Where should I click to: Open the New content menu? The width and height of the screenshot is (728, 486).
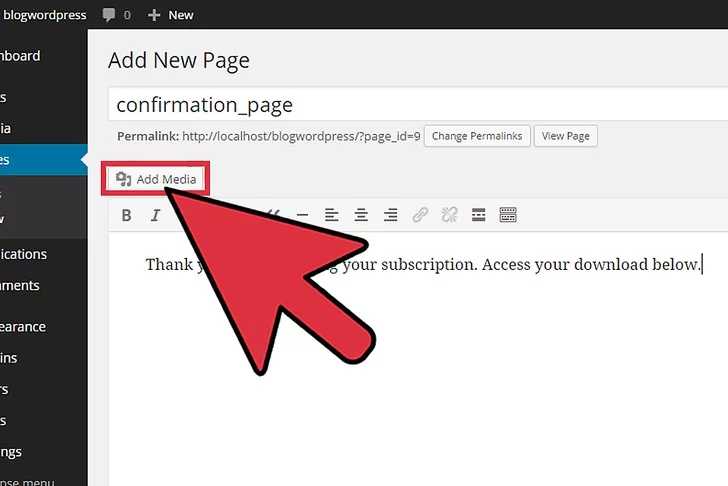[171, 15]
